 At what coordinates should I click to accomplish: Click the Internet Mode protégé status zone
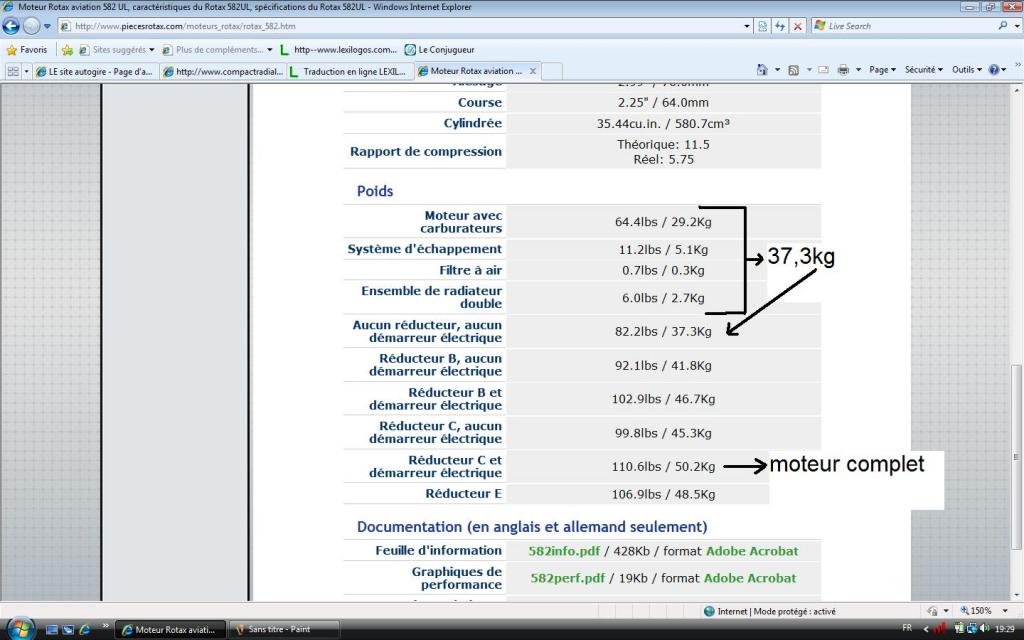point(769,611)
